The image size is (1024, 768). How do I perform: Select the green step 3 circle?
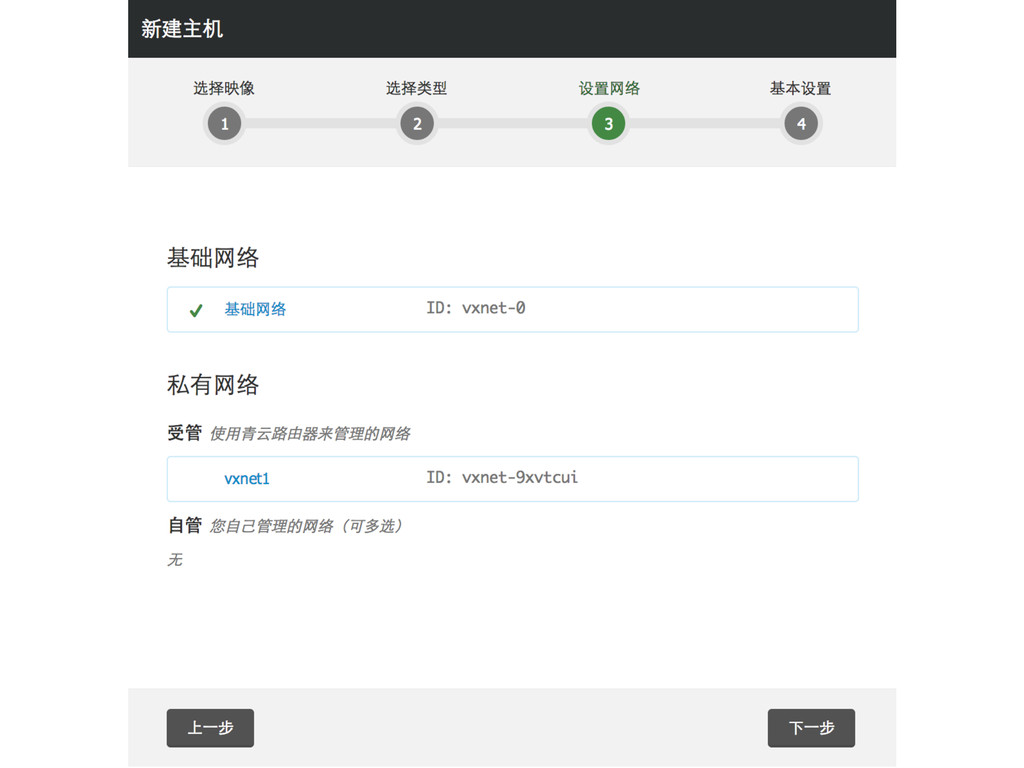pos(609,123)
